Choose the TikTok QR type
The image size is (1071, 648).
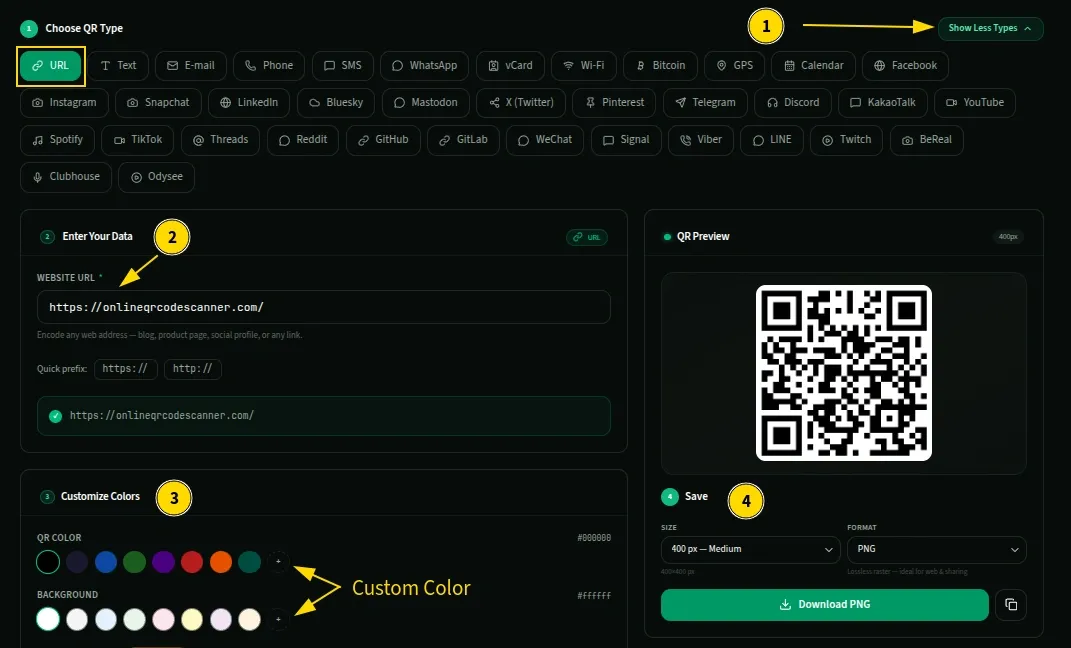(137, 139)
